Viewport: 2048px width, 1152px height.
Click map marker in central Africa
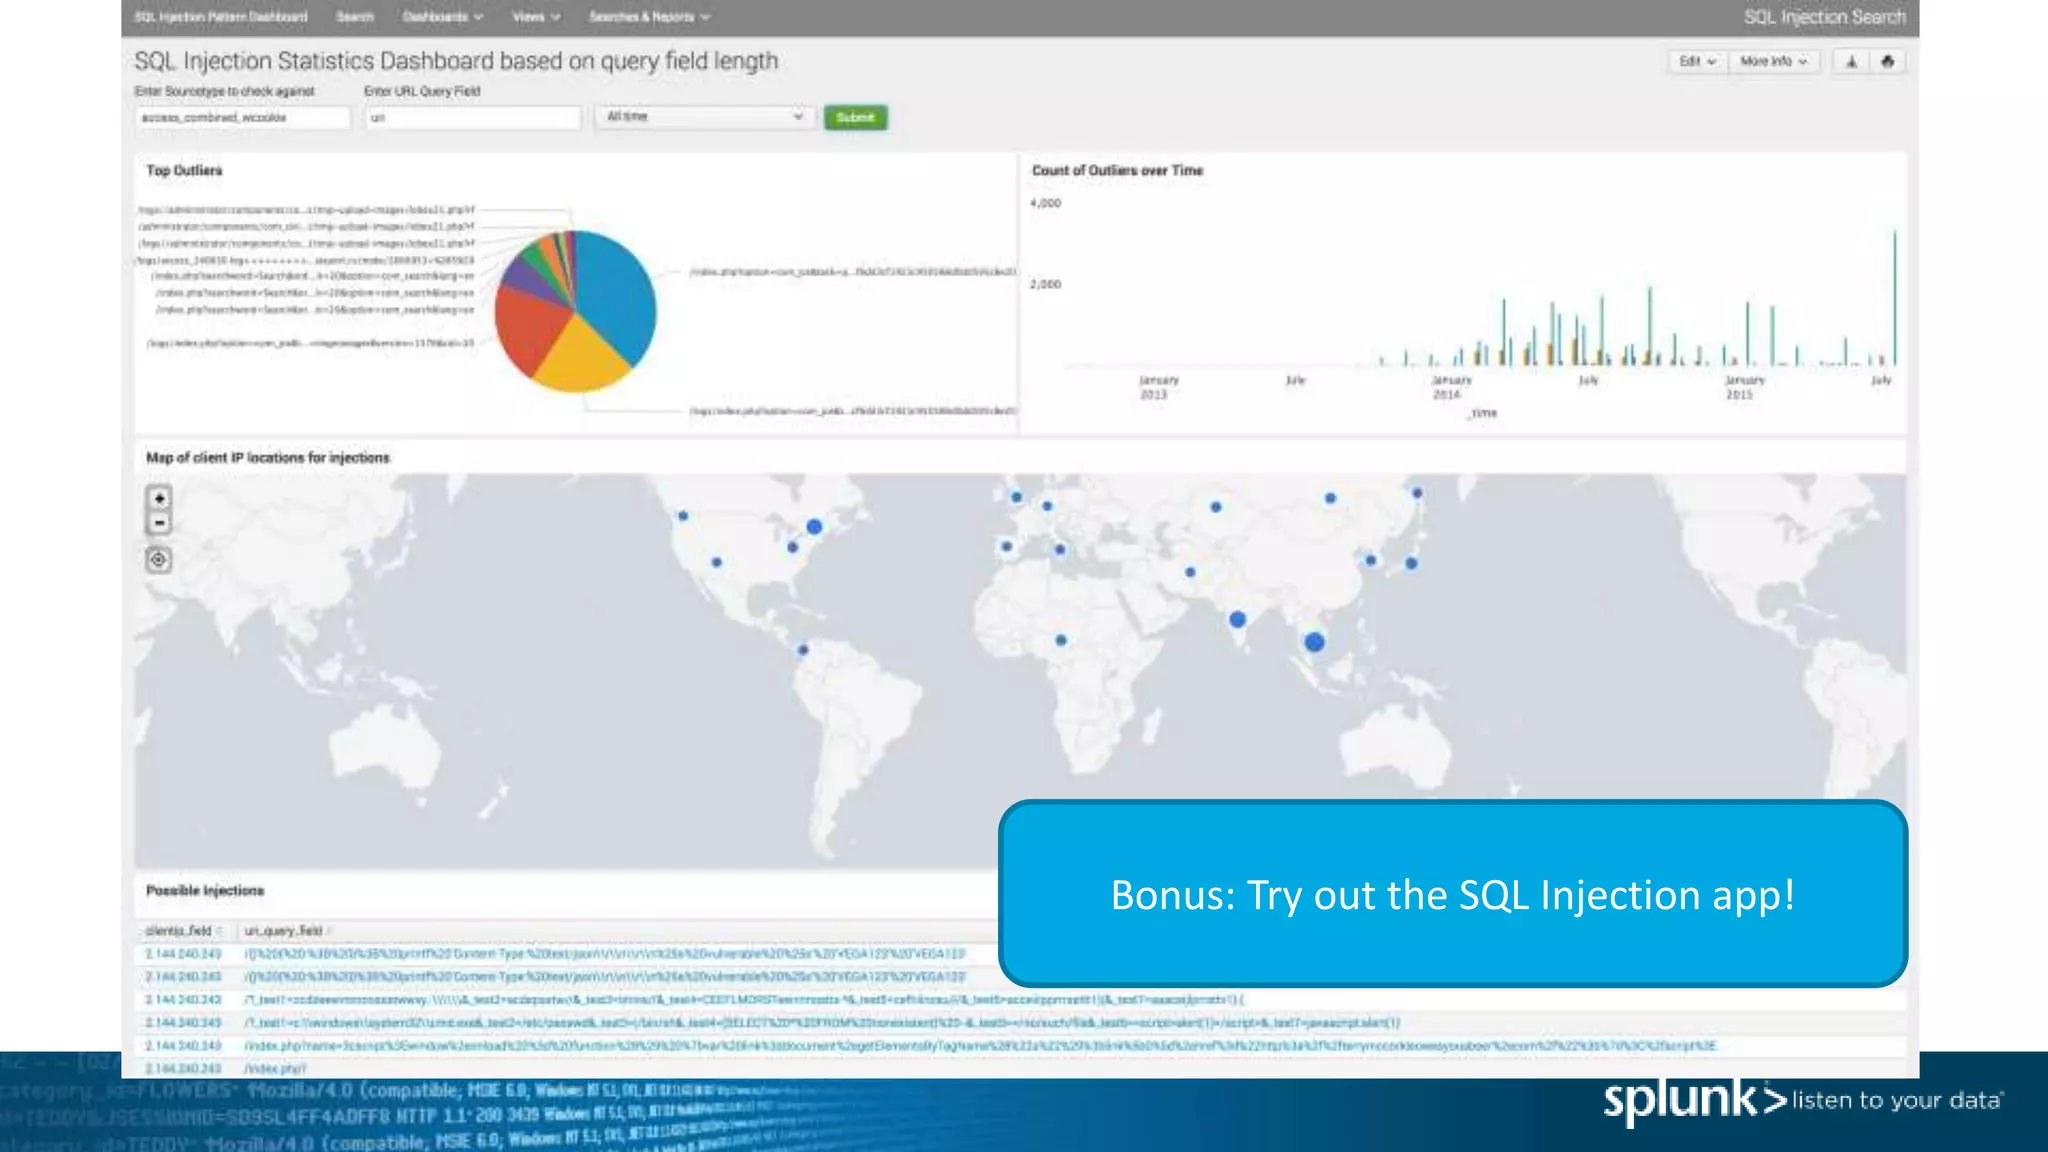point(1061,640)
